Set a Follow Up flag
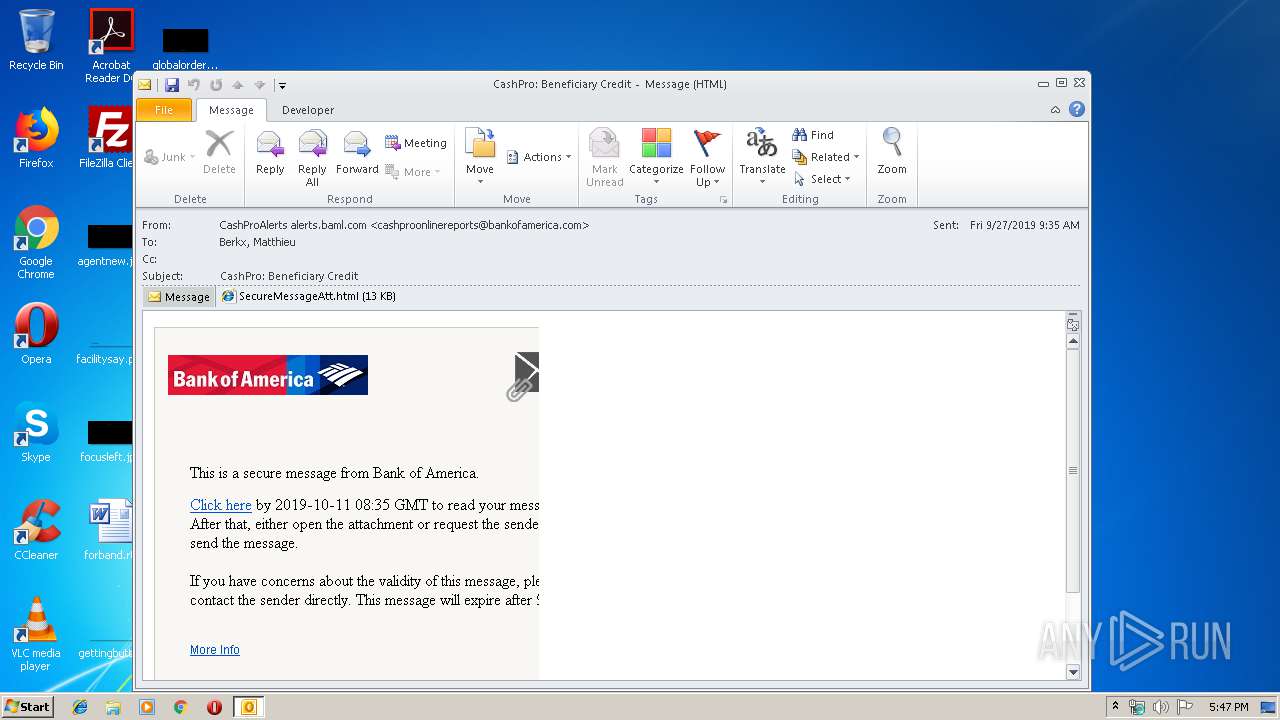1280x720 pixels. point(707,157)
